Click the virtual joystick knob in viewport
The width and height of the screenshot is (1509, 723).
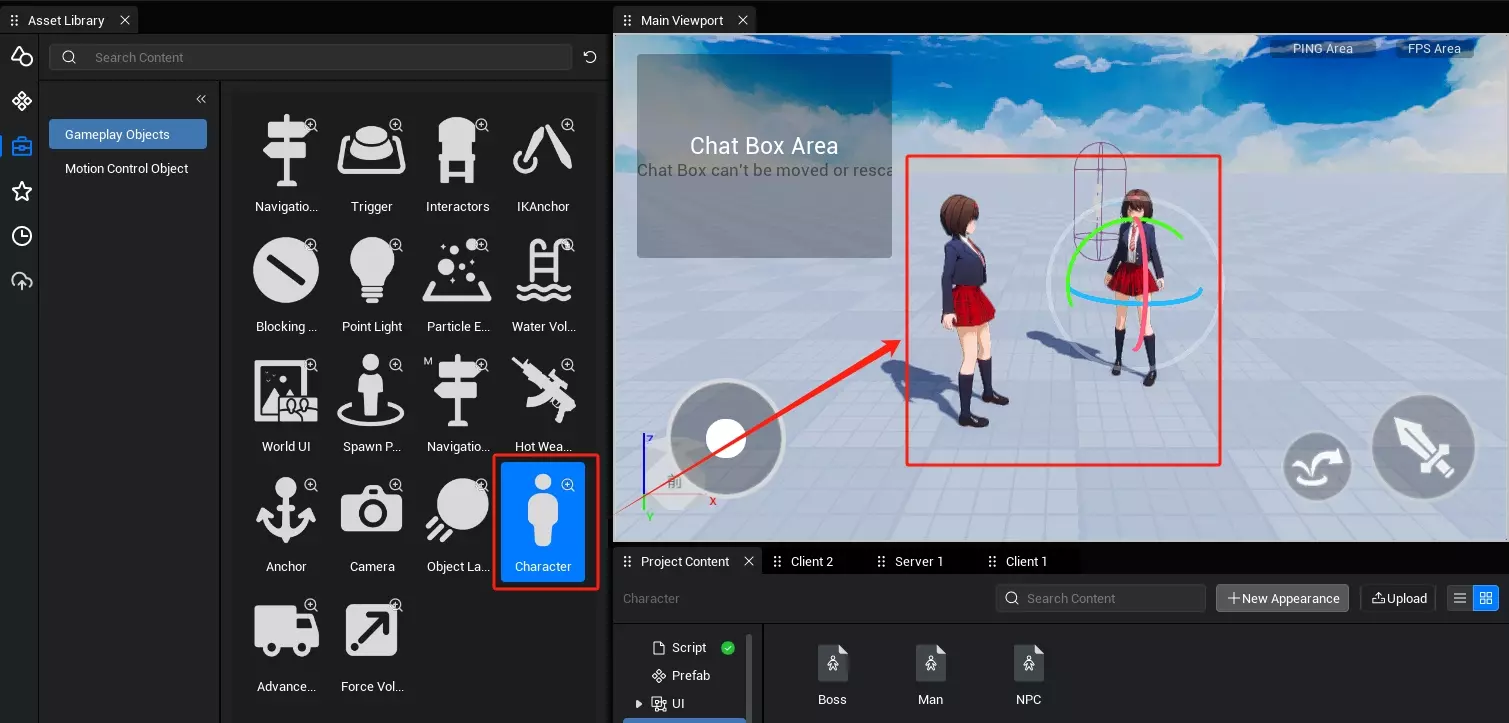click(x=725, y=438)
